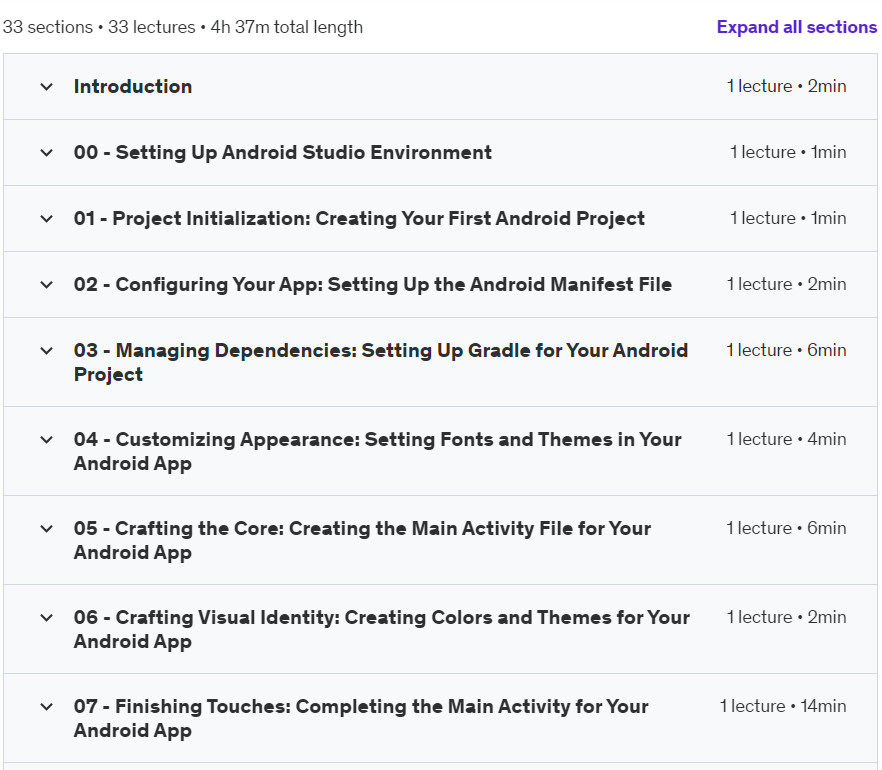Select 05 - Crafting the Core section title

tap(362, 540)
